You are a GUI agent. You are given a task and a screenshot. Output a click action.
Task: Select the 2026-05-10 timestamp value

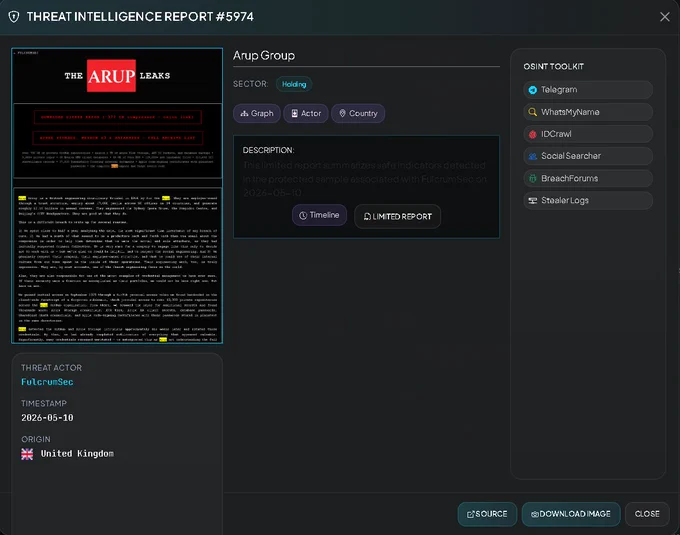(47, 418)
